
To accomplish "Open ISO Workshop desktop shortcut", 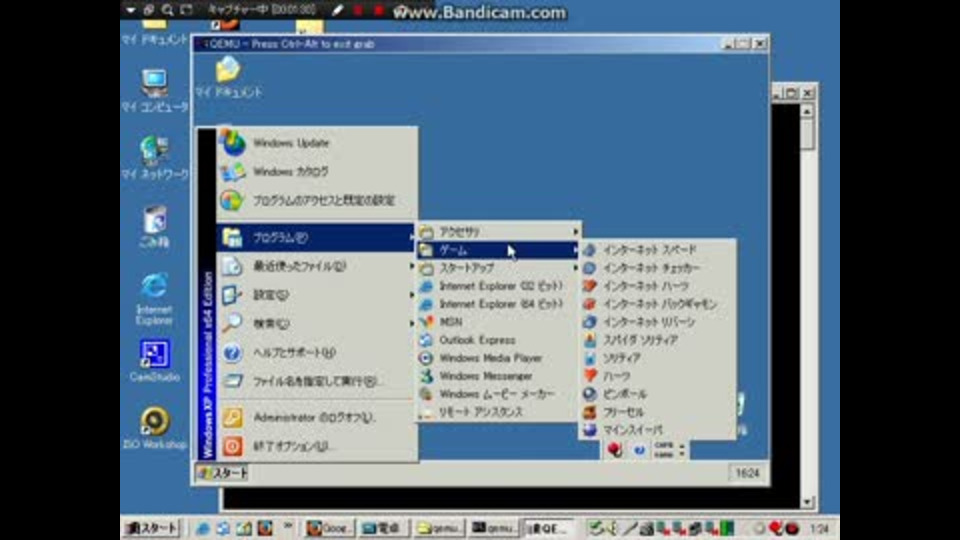I will pyautogui.click(x=154, y=429).
